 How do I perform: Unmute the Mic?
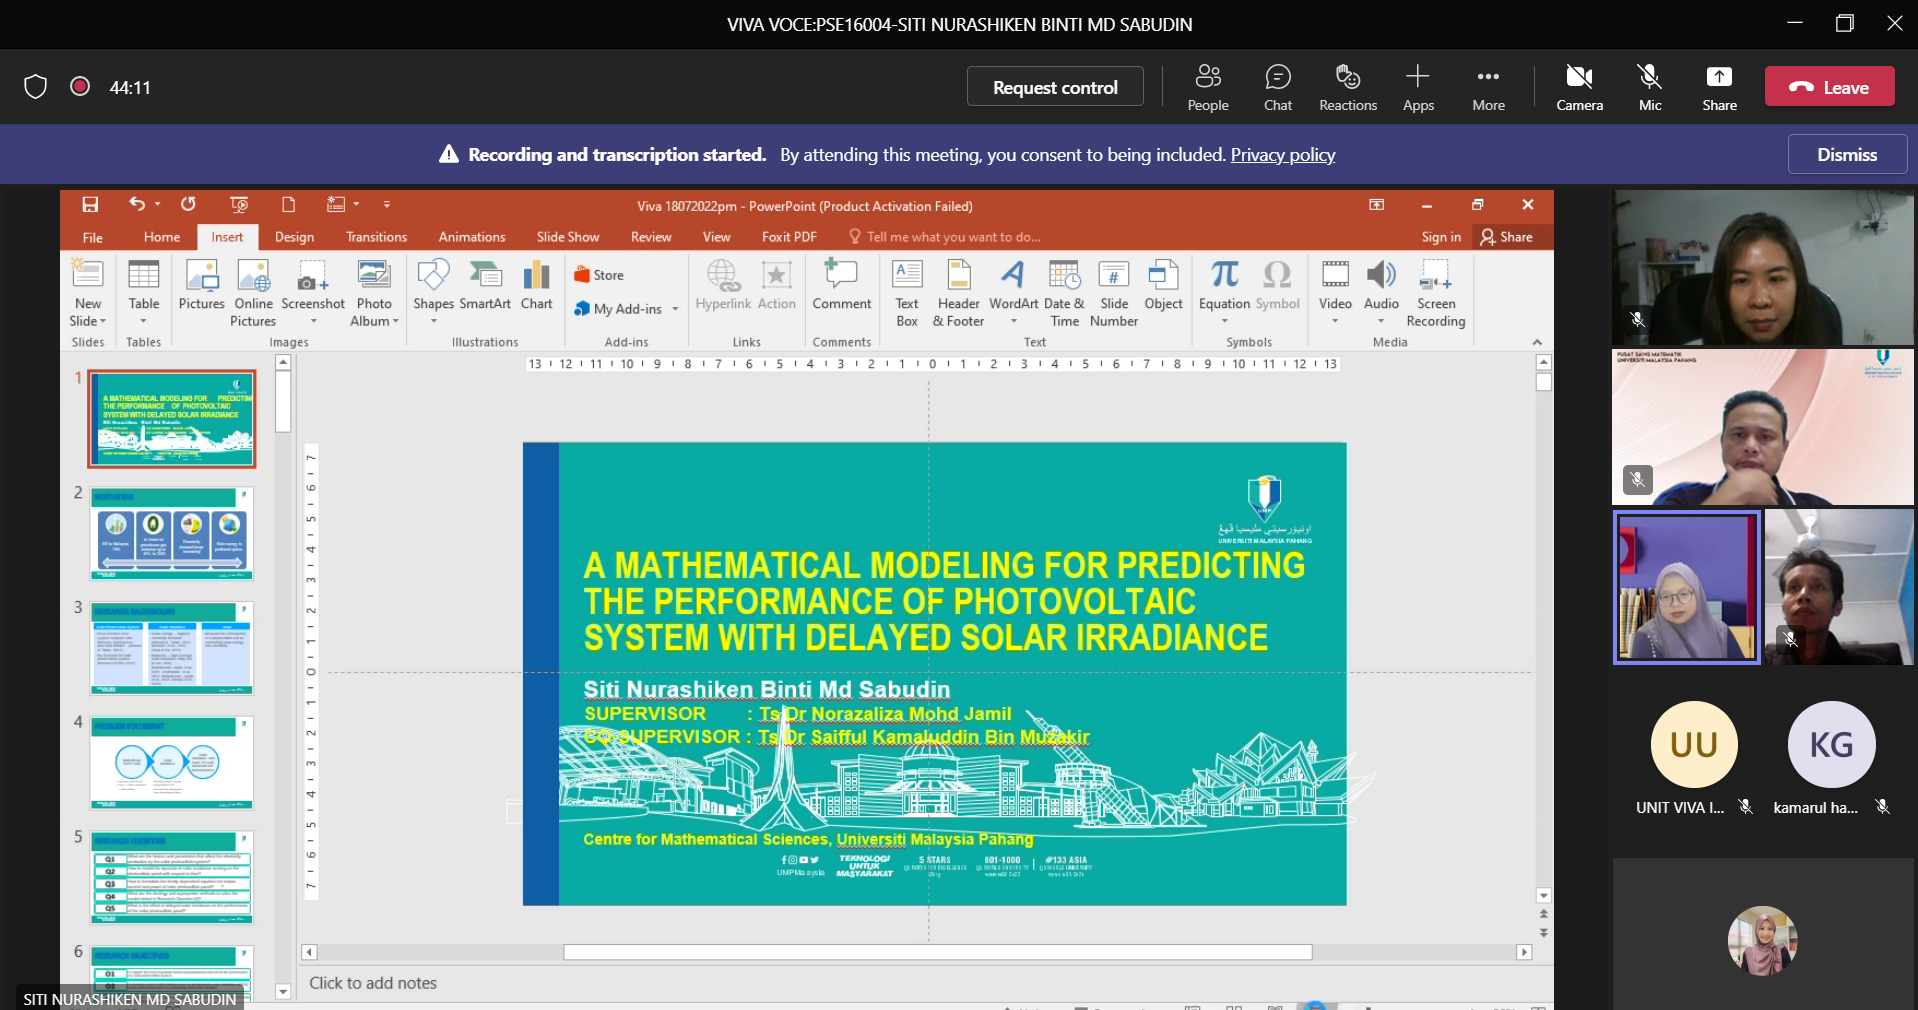pyautogui.click(x=1650, y=87)
